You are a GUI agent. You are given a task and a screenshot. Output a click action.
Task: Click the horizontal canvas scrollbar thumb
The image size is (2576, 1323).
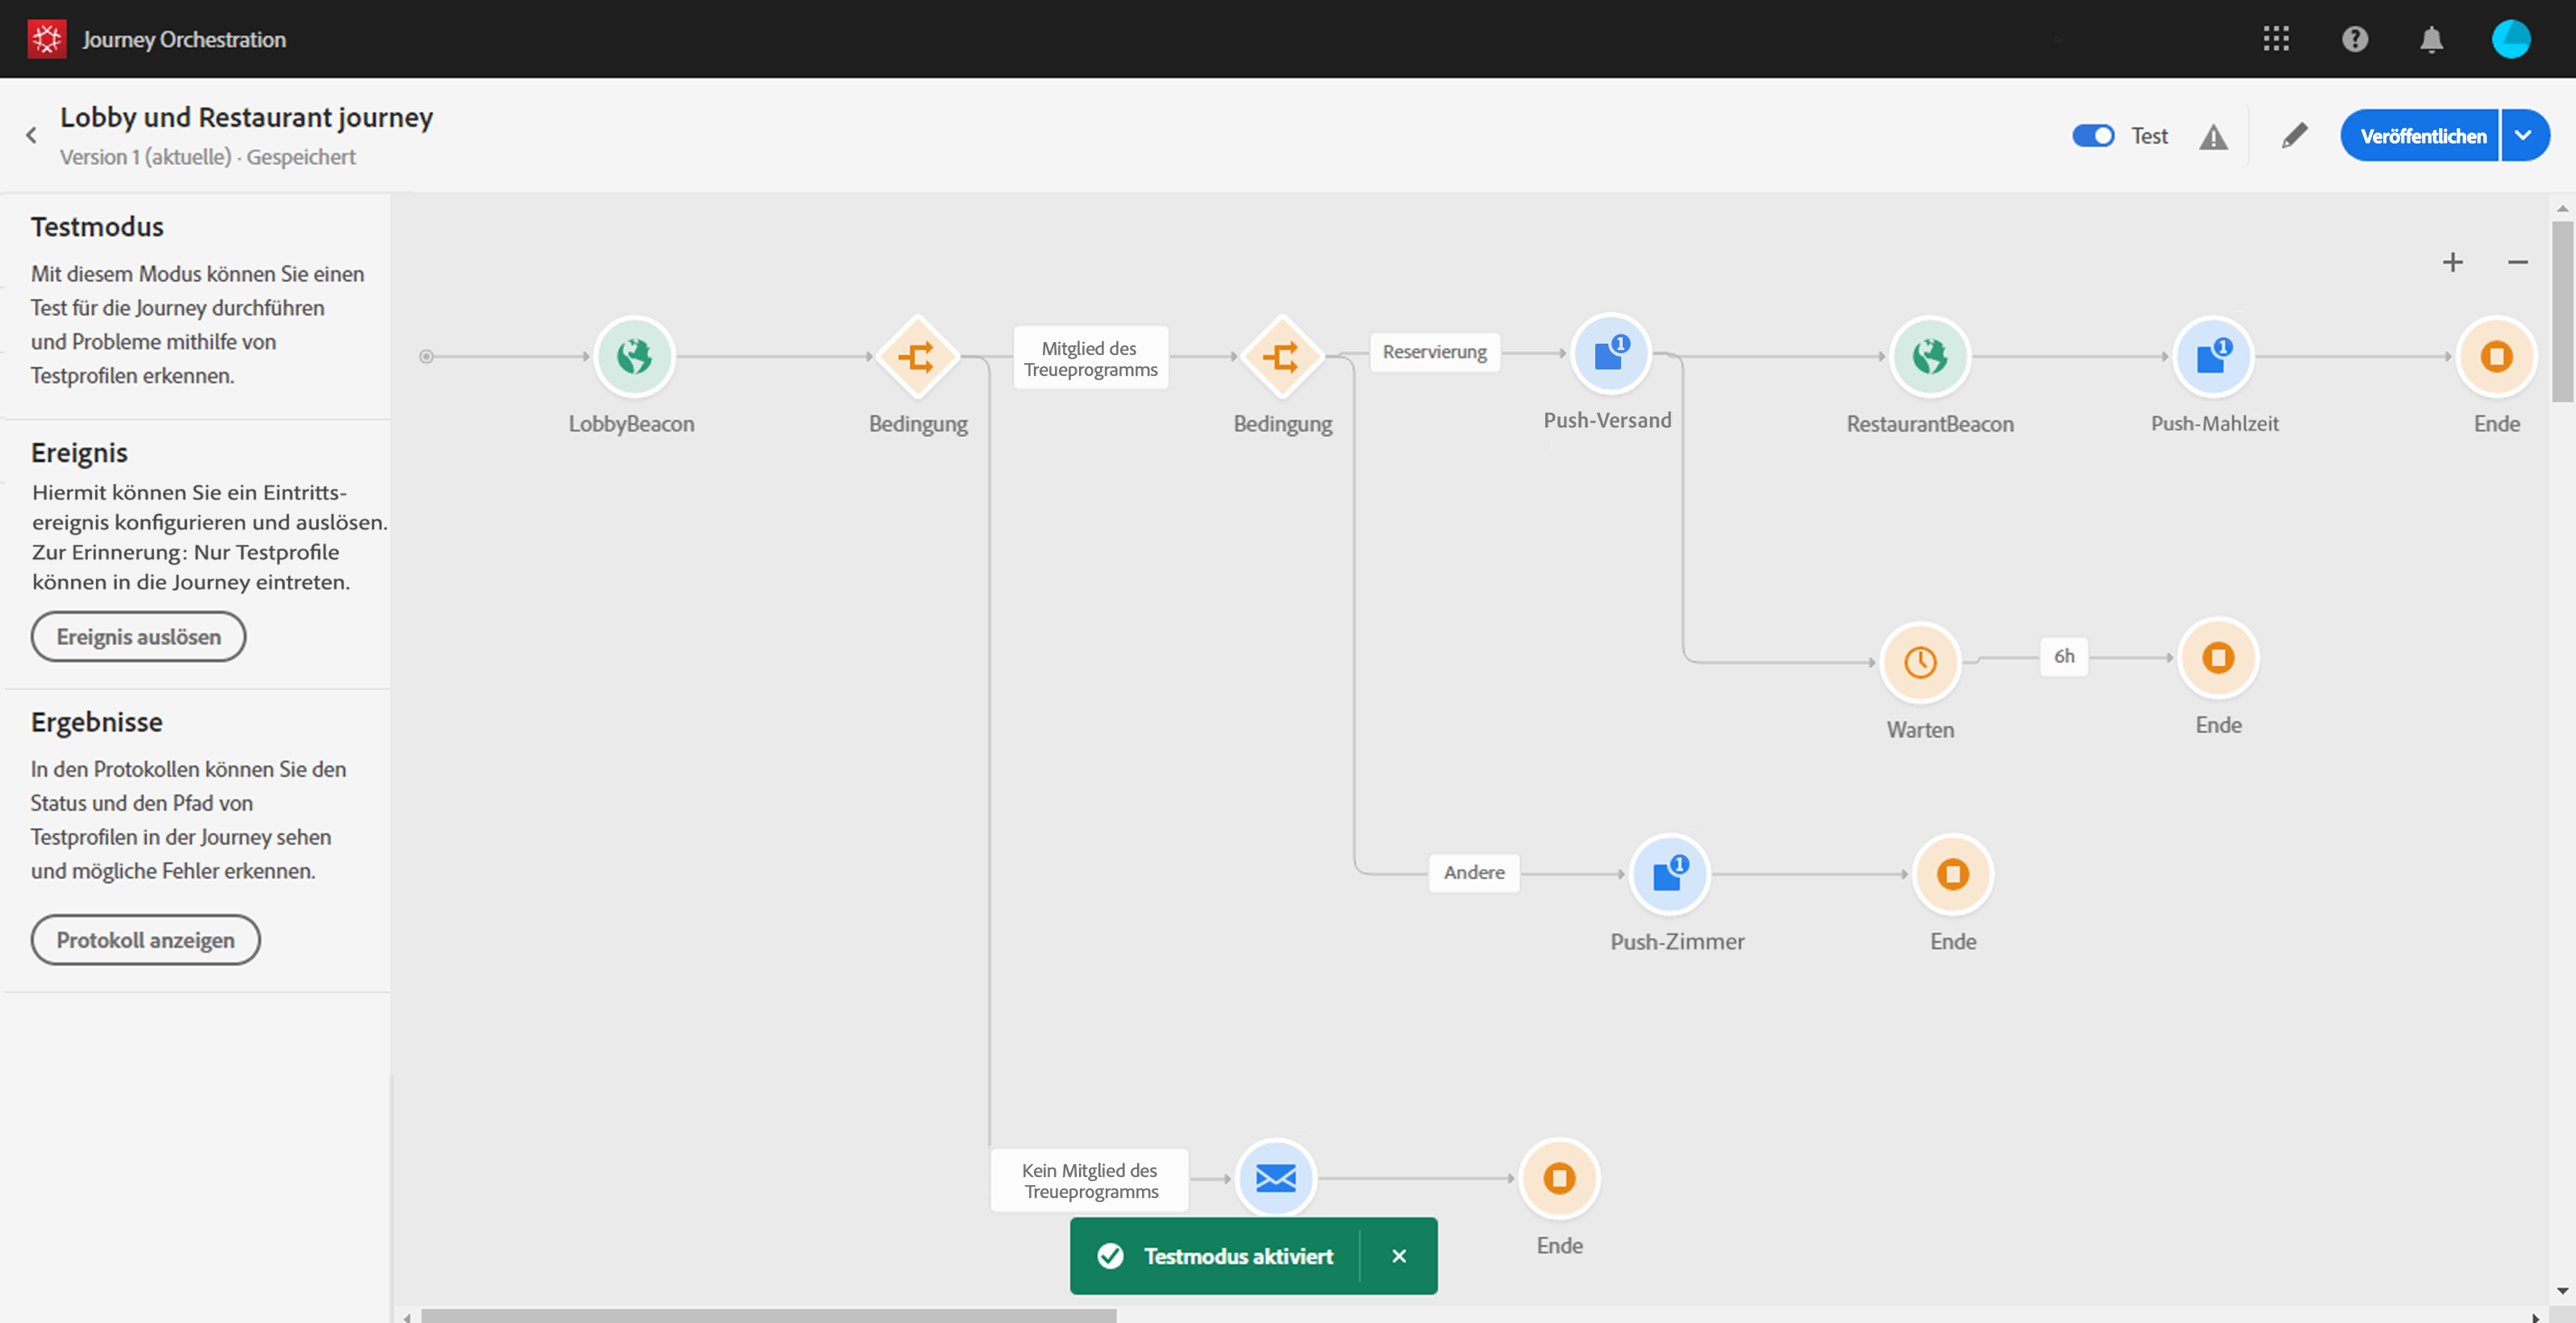pyautogui.click(x=767, y=1315)
